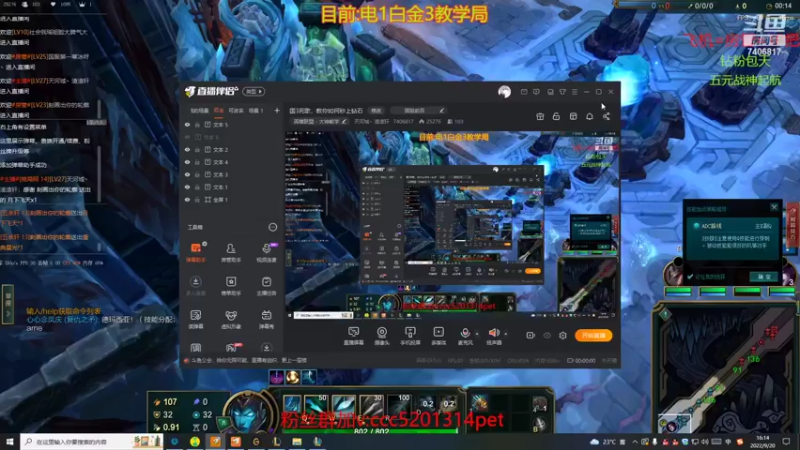This screenshot has height=450, width=800.
Task: Select the first scene tab
Action: (x=199, y=111)
